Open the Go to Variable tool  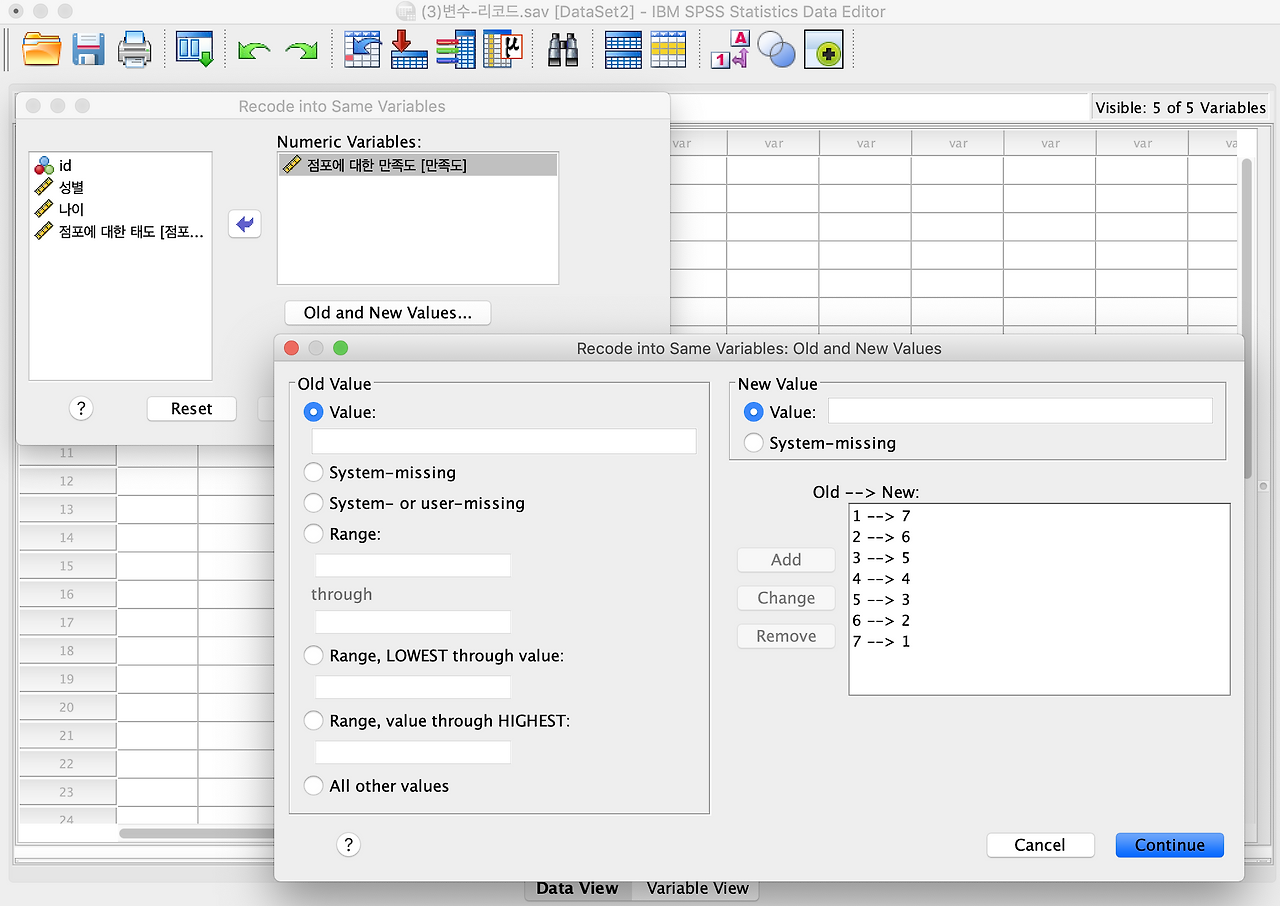[409, 49]
